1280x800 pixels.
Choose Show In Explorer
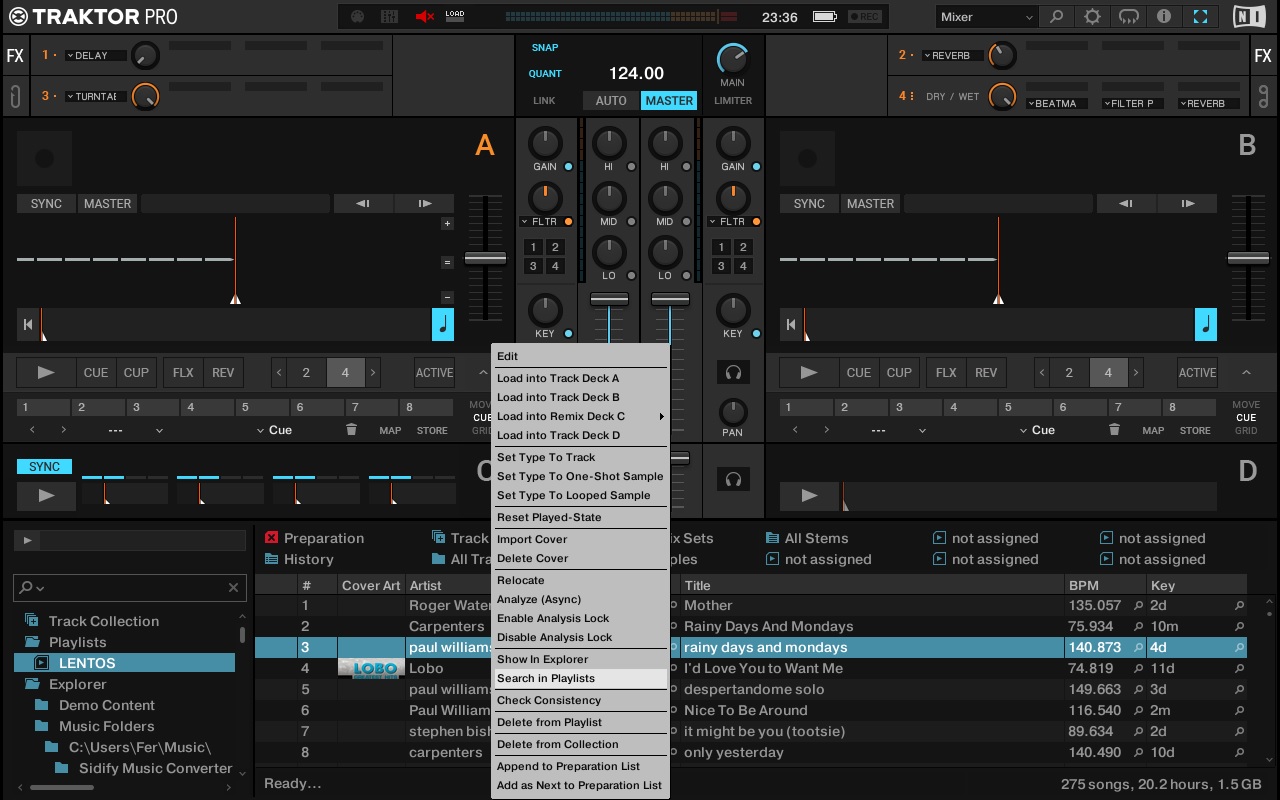pyautogui.click(x=580, y=659)
